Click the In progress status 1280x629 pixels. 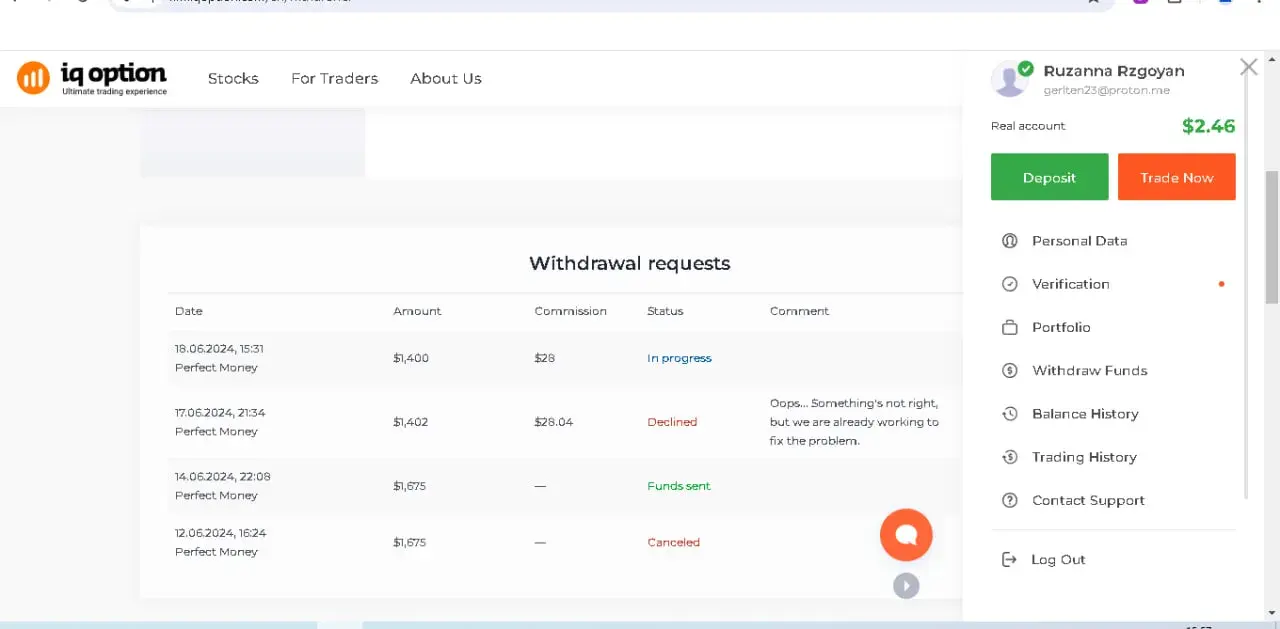679,358
